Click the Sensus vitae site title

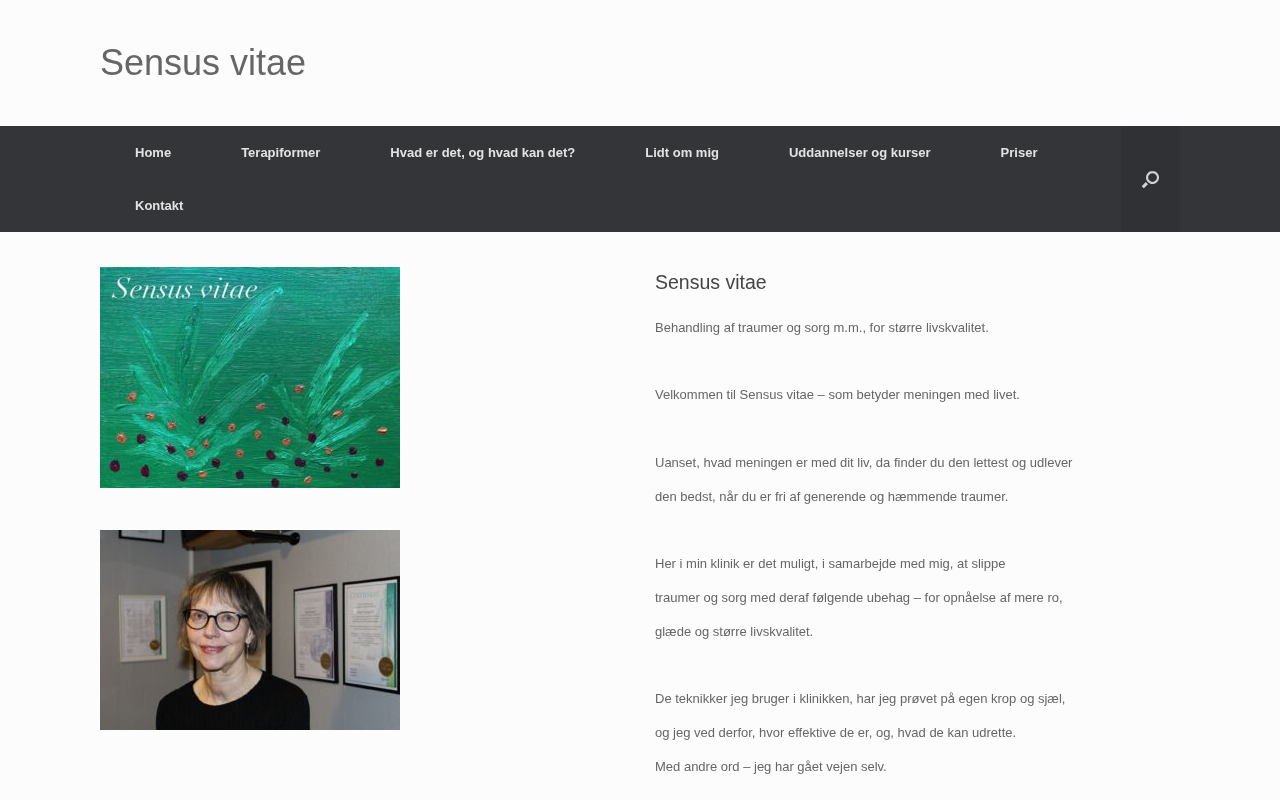click(203, 63)
